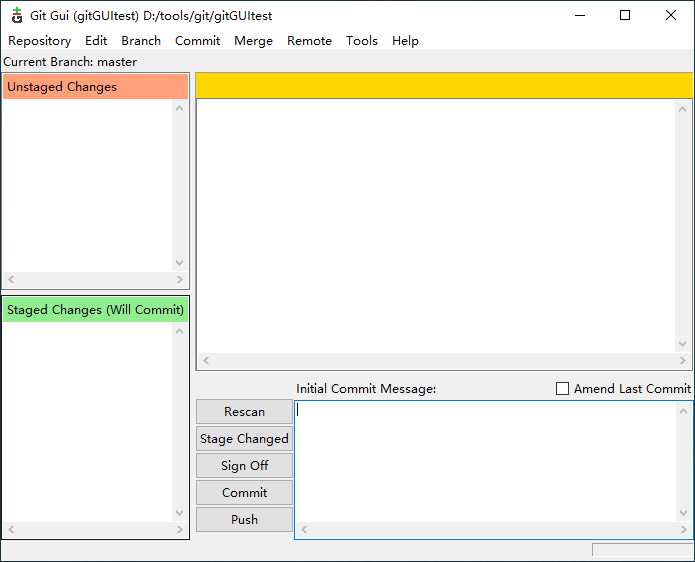Click down arrow of Unstaged Changes scrollbar
Screen dimensions: 695x562
[x=180, y=263]
